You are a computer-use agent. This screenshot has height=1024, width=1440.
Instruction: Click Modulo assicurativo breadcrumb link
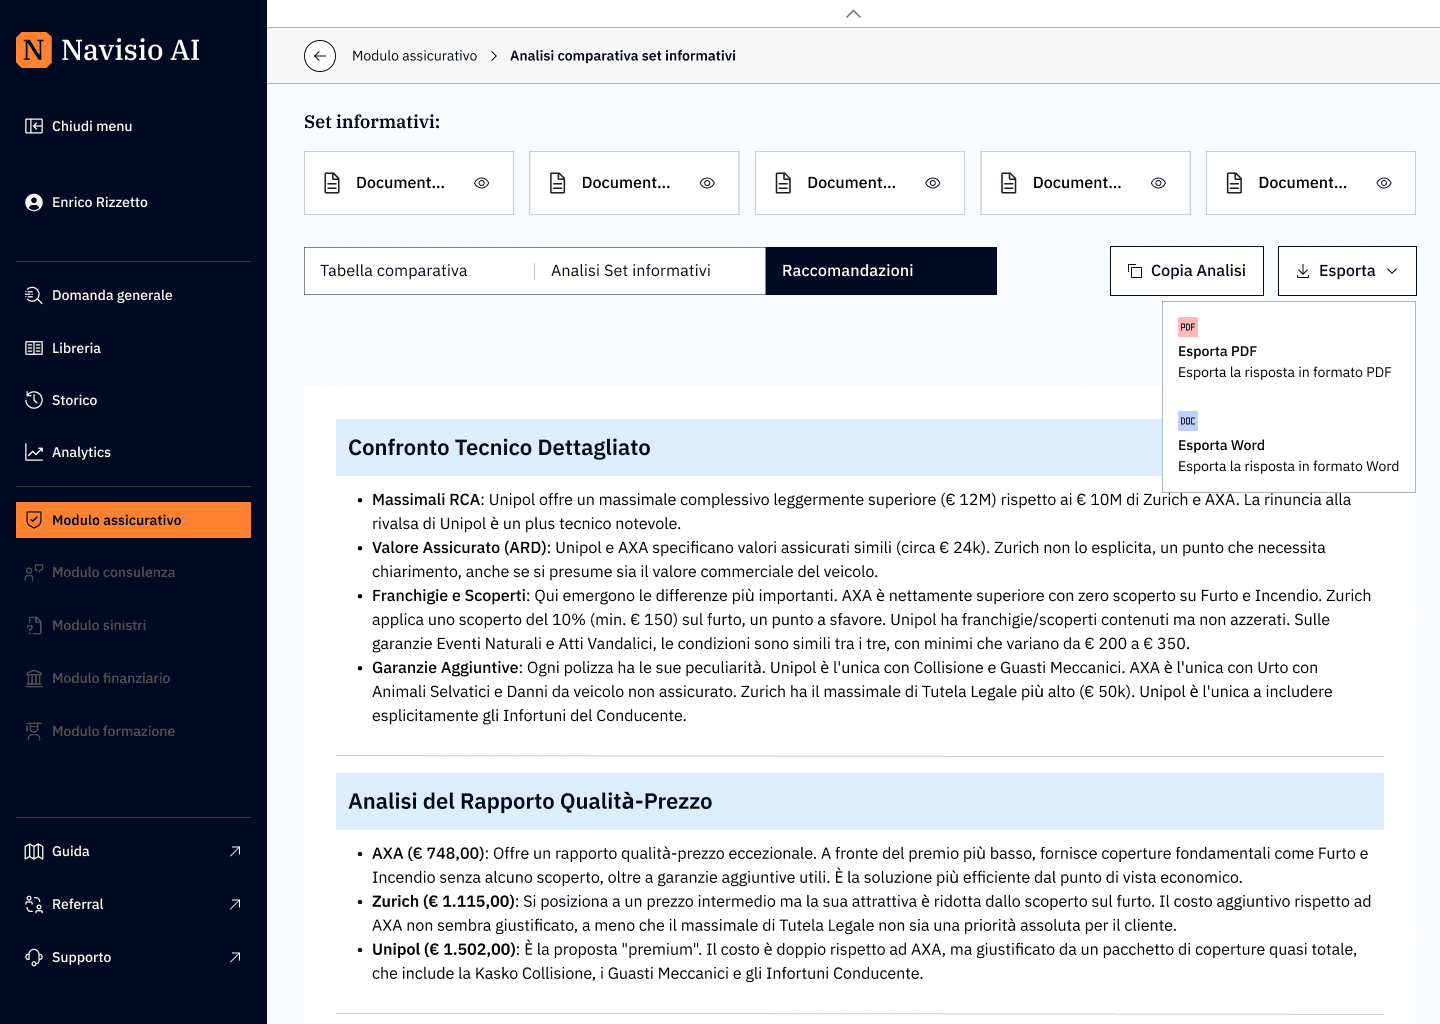coord(414,56)
